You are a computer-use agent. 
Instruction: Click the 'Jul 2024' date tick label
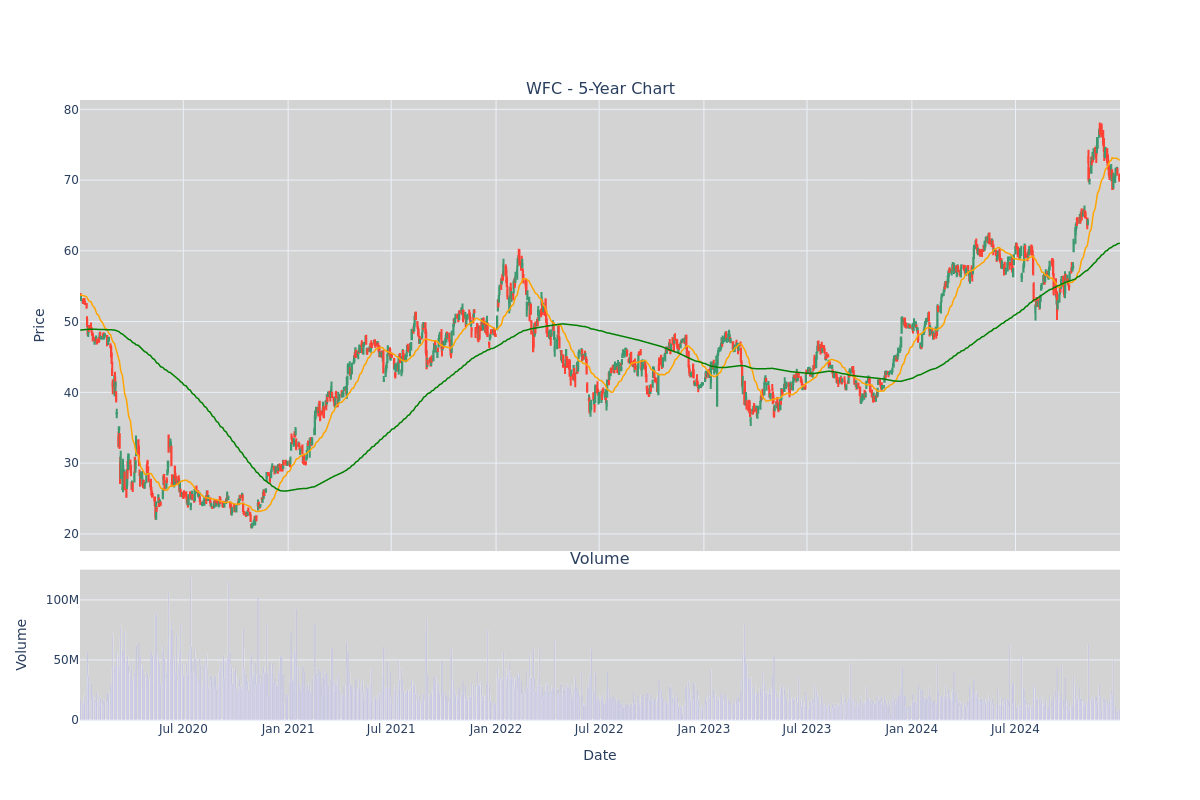[x=1015, y=729]
